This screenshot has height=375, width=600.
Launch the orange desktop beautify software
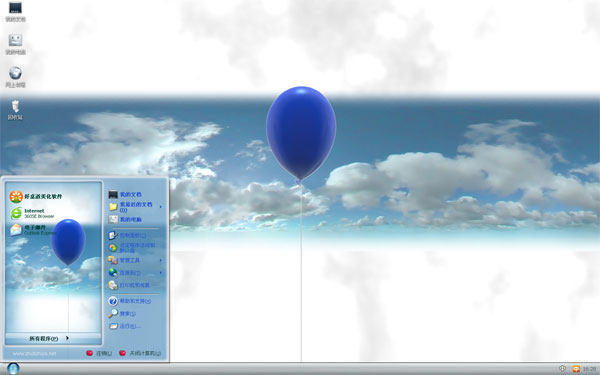(x=36, y=196)
